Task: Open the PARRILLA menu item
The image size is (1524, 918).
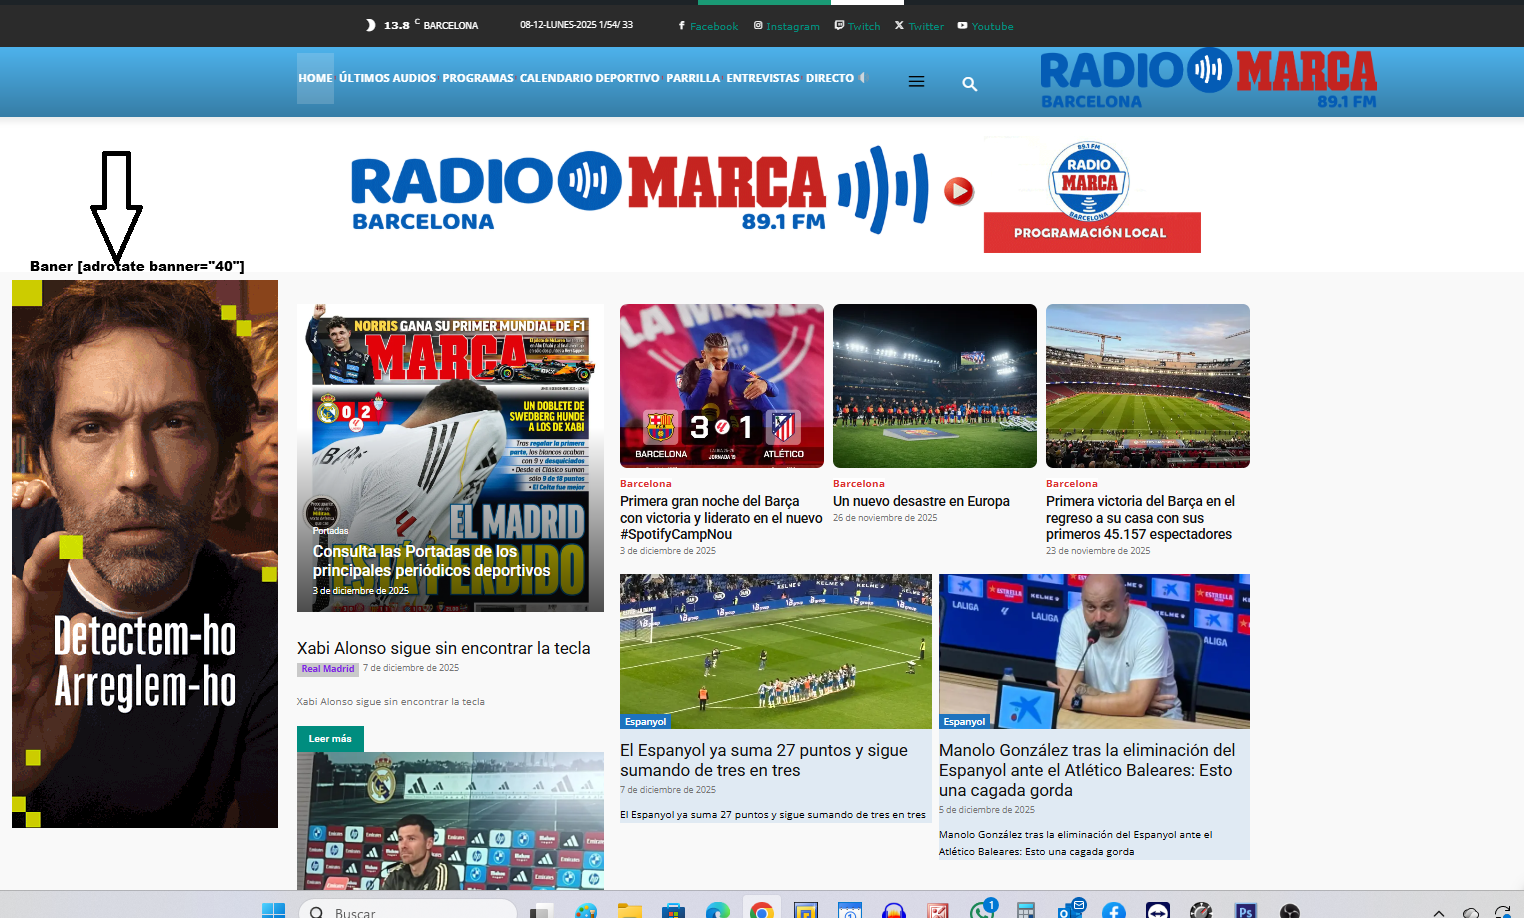Action: click(693, 78)
